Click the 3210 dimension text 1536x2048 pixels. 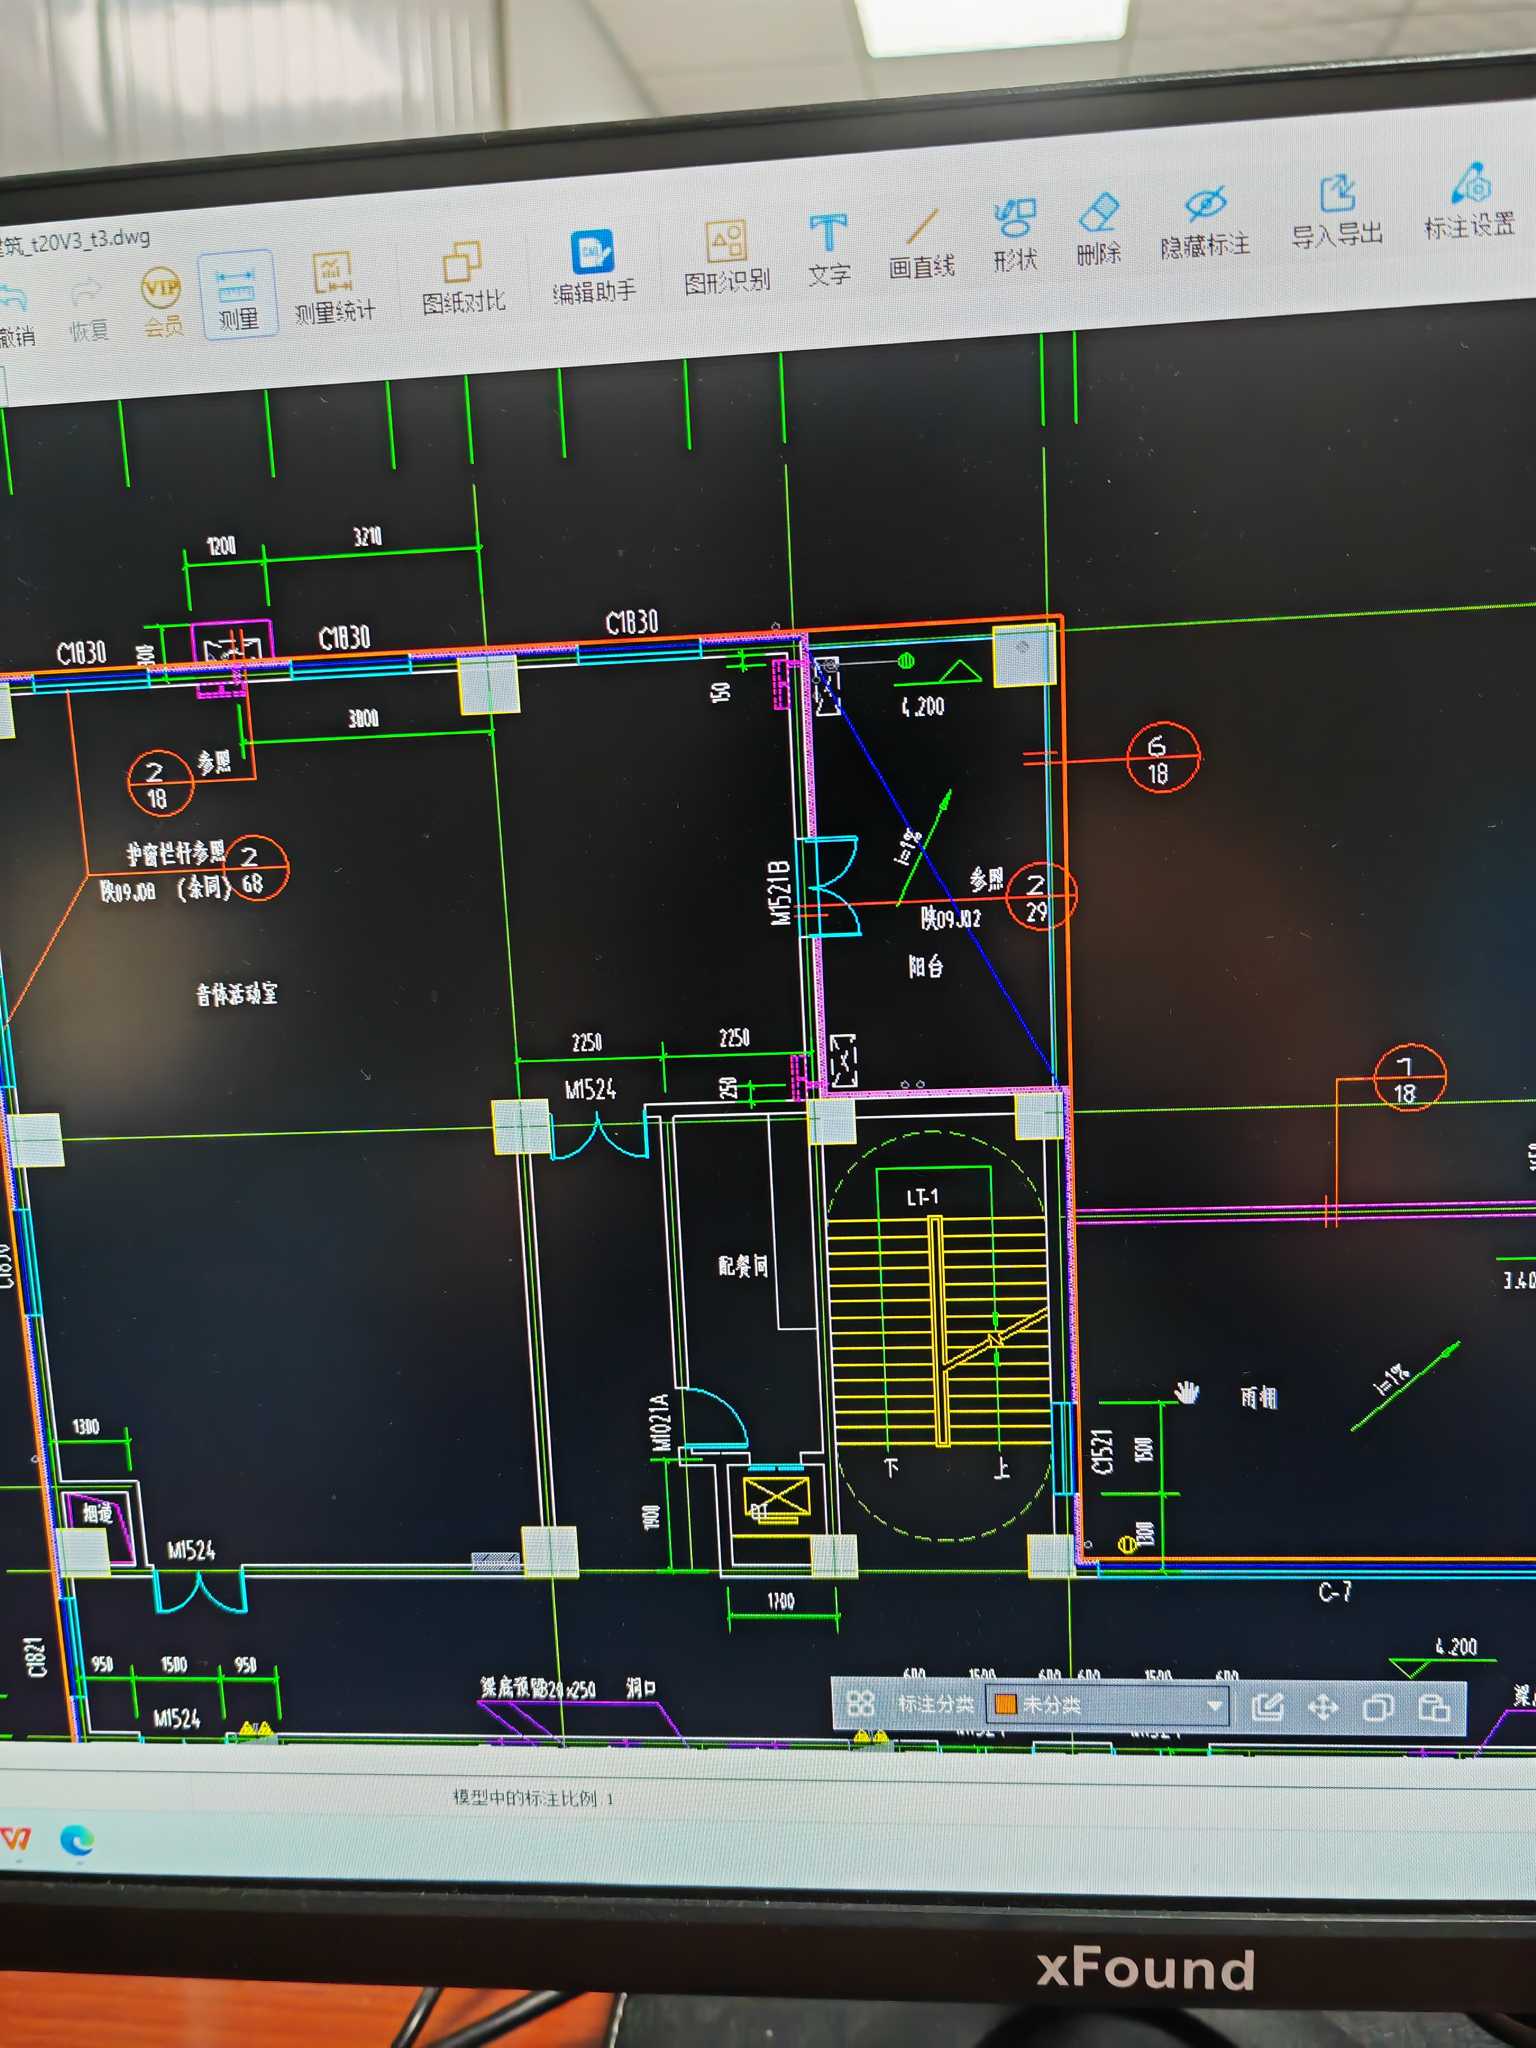tap(367, 537)
